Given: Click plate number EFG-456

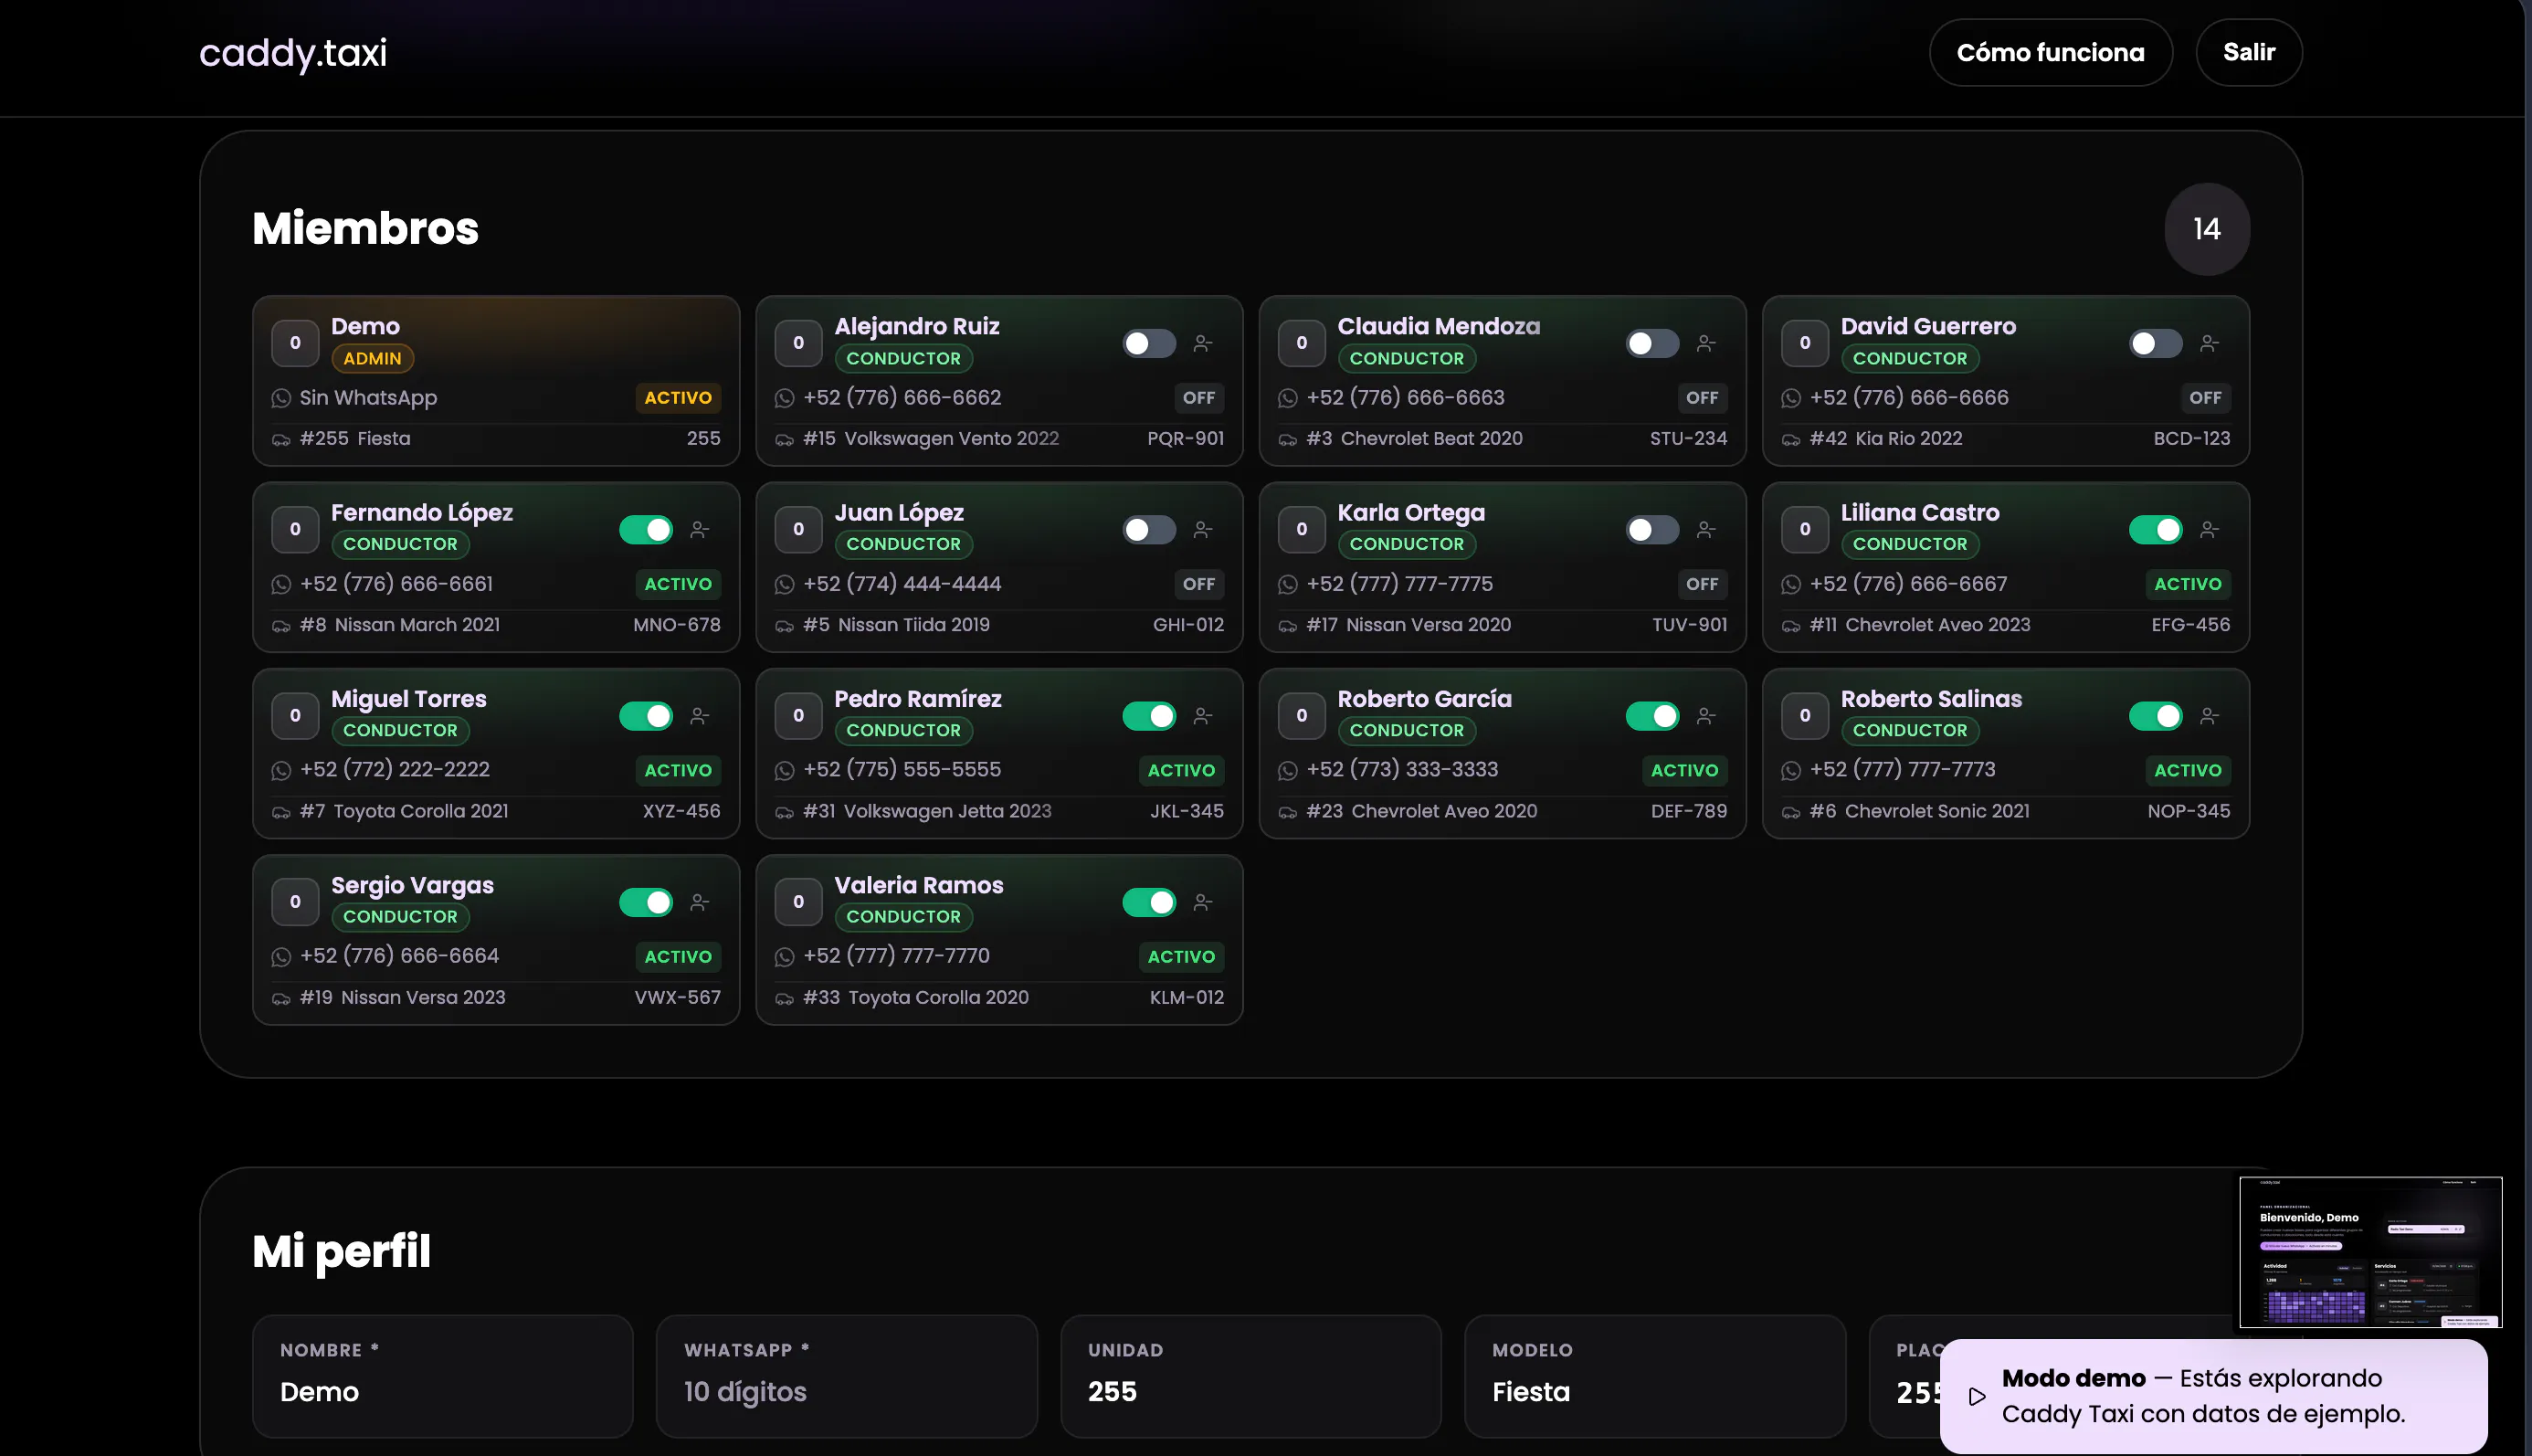Looking at the screenshot, I should (2190, 625).
